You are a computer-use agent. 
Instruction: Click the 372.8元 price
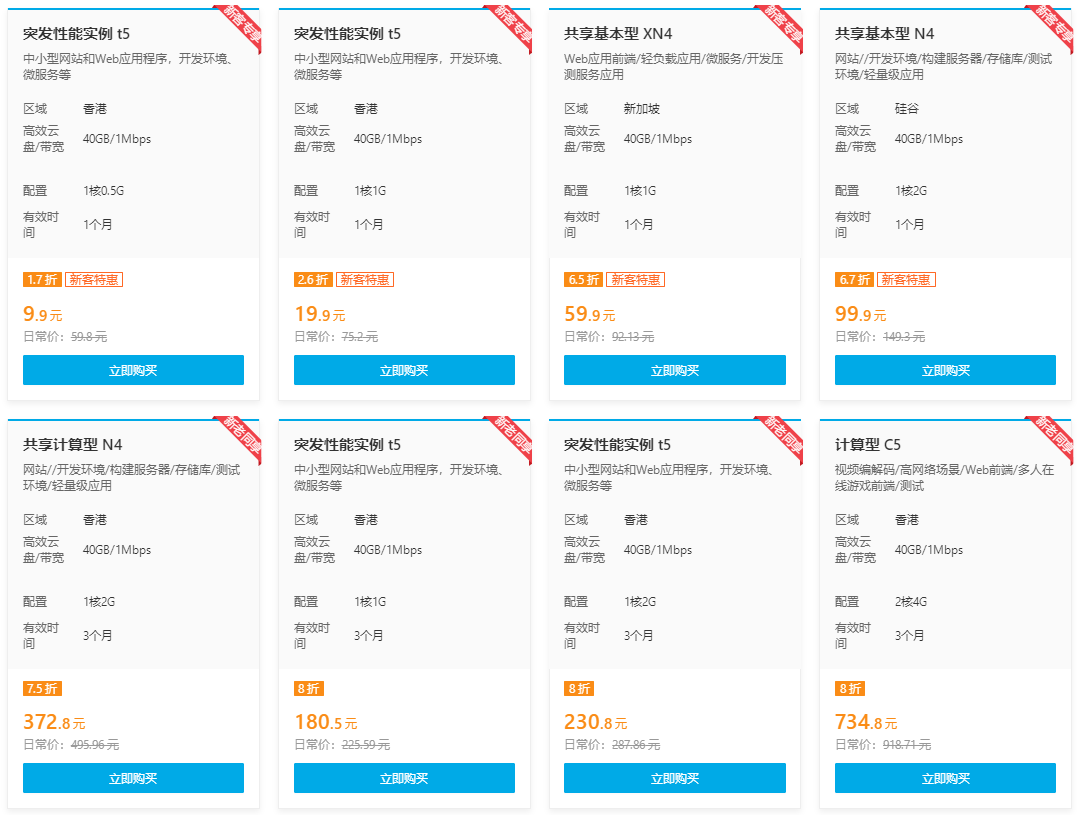(54, 722)
